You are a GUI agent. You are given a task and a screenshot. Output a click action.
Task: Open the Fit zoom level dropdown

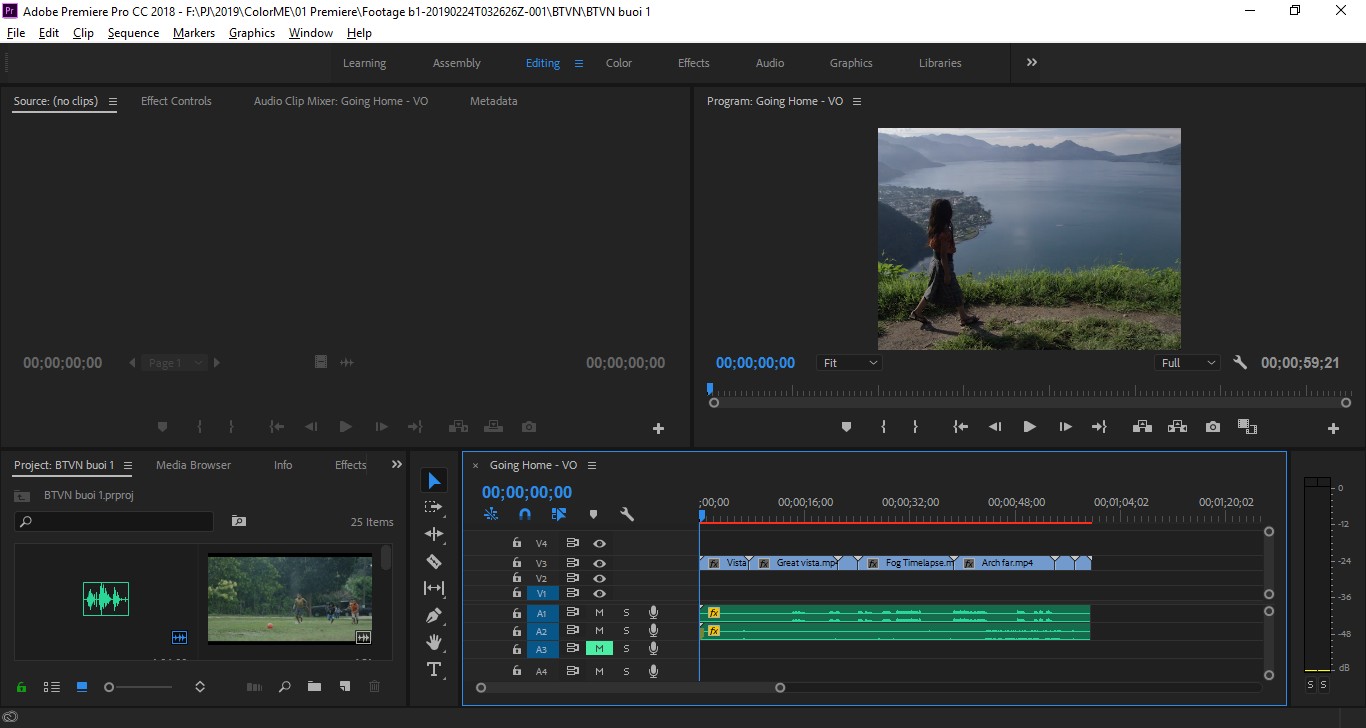click(x=850, y=363)
